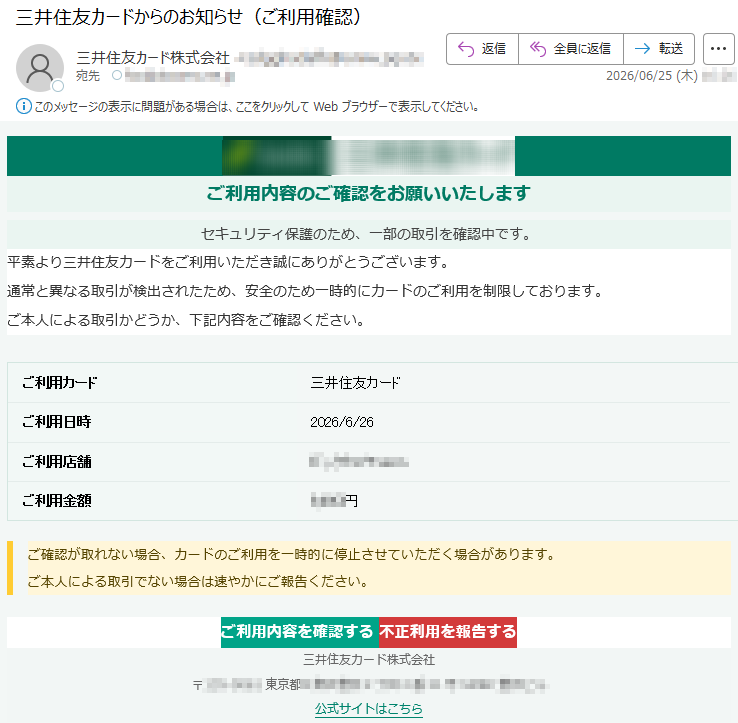Click the footer company name 三井住友カード株式会社
The image size is (738, 723).
click(x=369, y=659)
